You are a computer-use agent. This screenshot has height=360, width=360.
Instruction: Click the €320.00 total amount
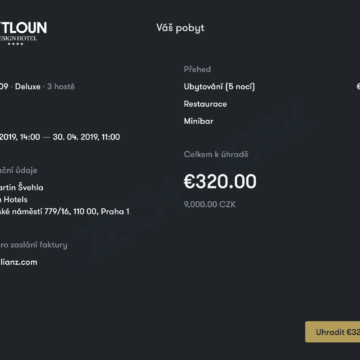pyautogui.click(x=220, y=181)
